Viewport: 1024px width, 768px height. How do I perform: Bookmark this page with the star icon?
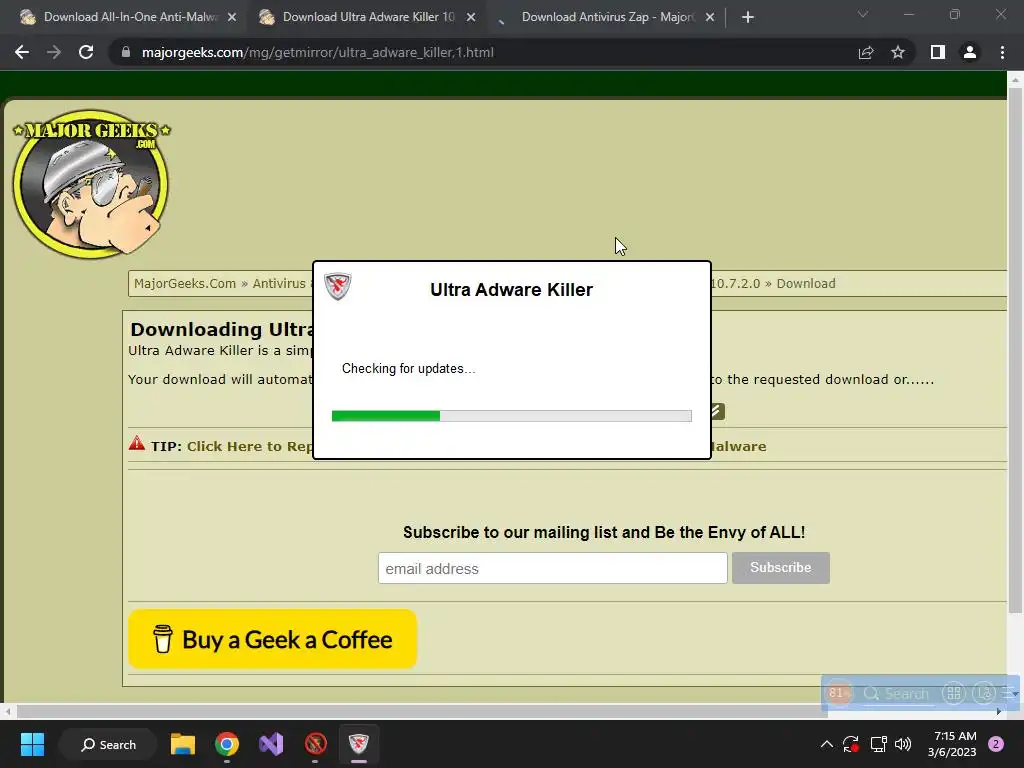click(898, 52)
